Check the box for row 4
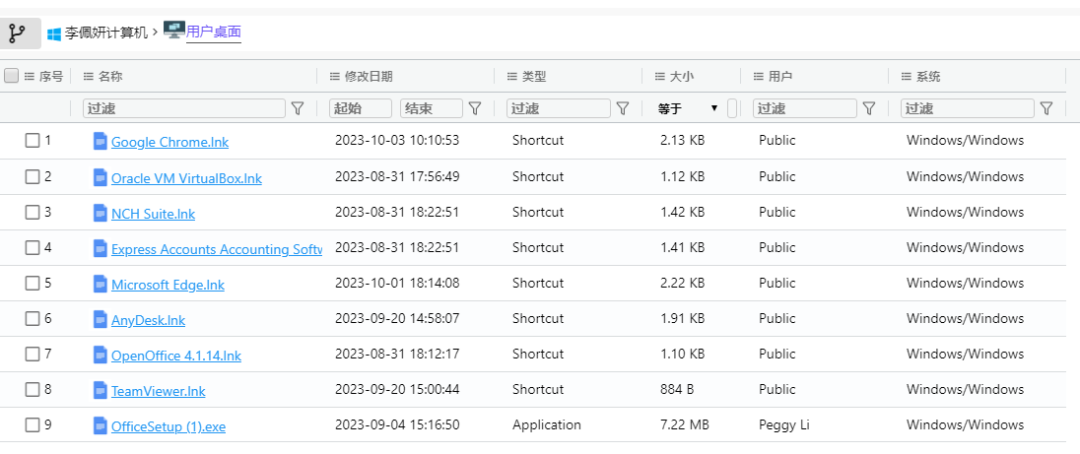This screenshot has width=1080, height=454. (32, 247)
